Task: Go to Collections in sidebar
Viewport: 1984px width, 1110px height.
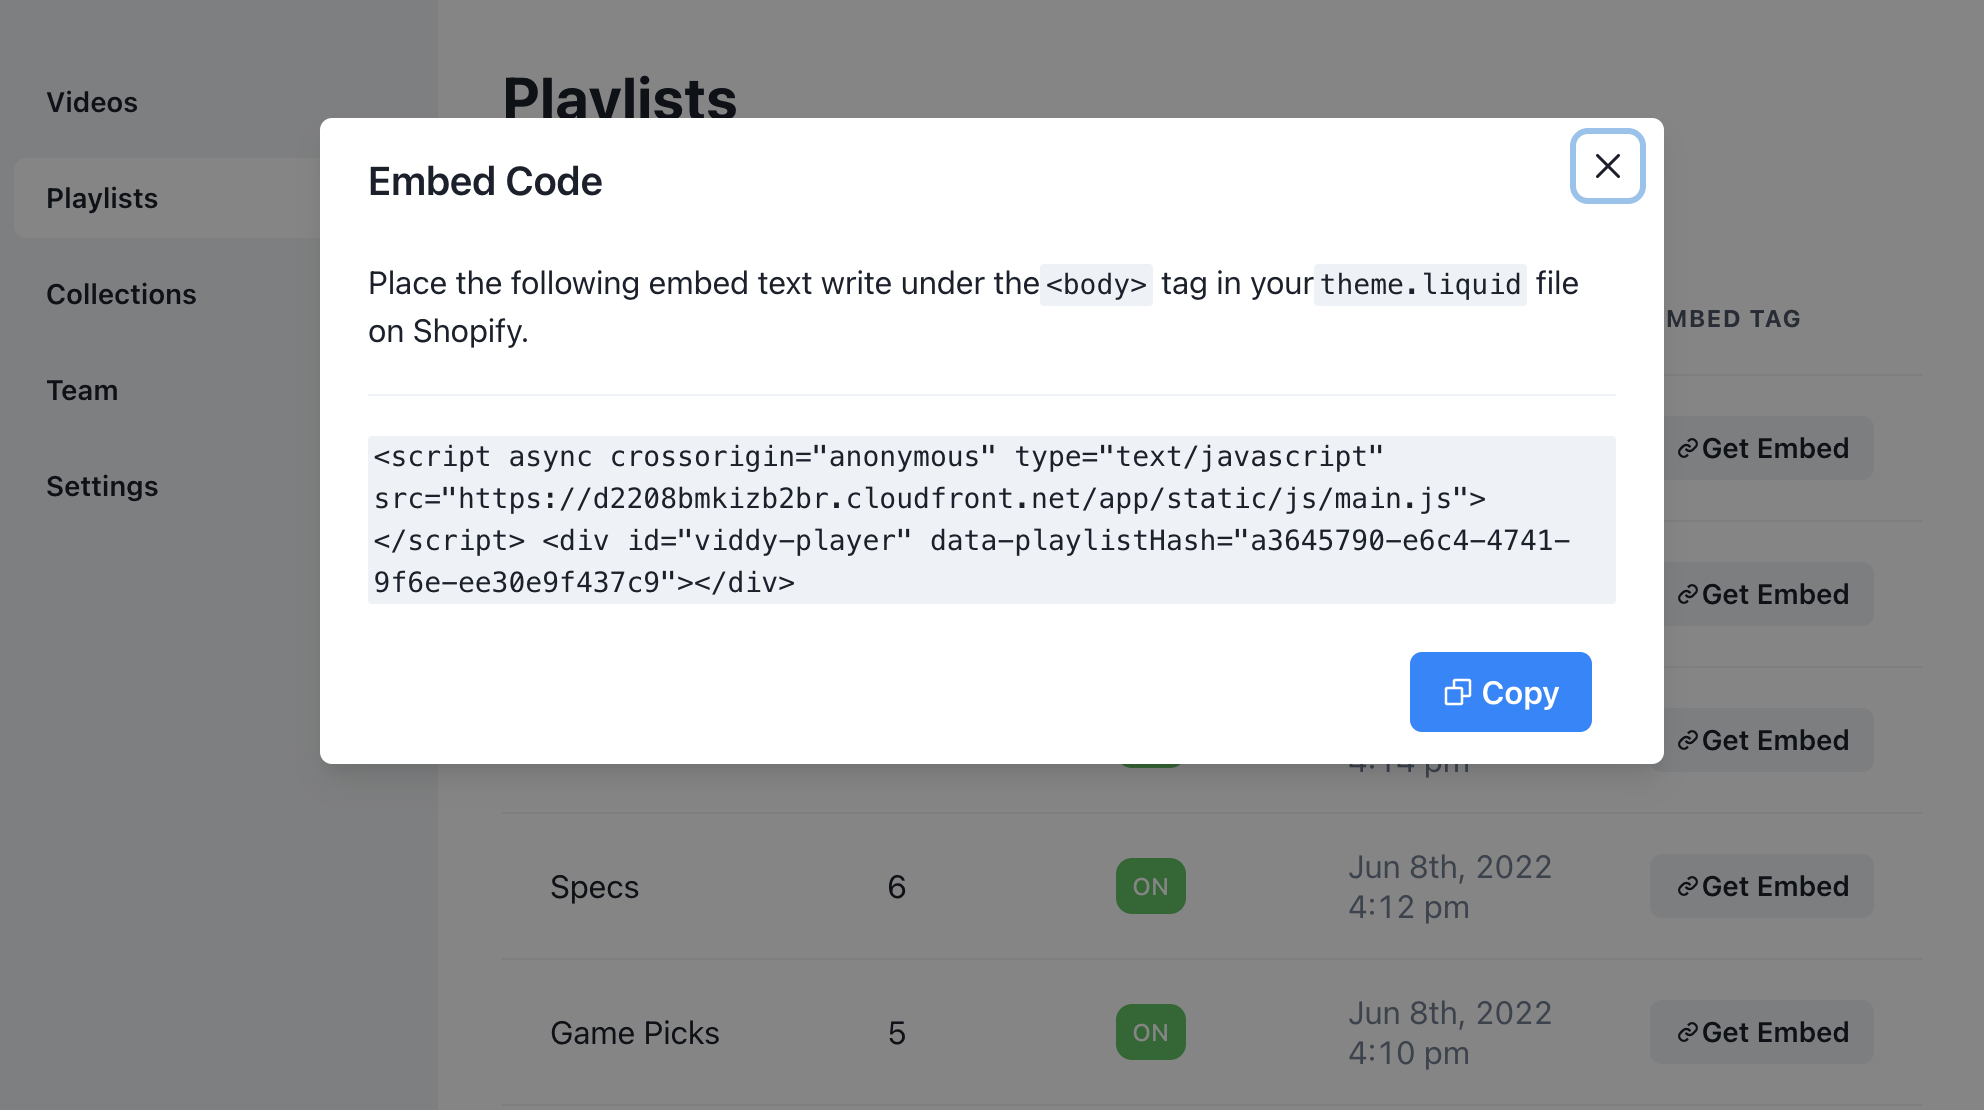Action: (121, 294)
